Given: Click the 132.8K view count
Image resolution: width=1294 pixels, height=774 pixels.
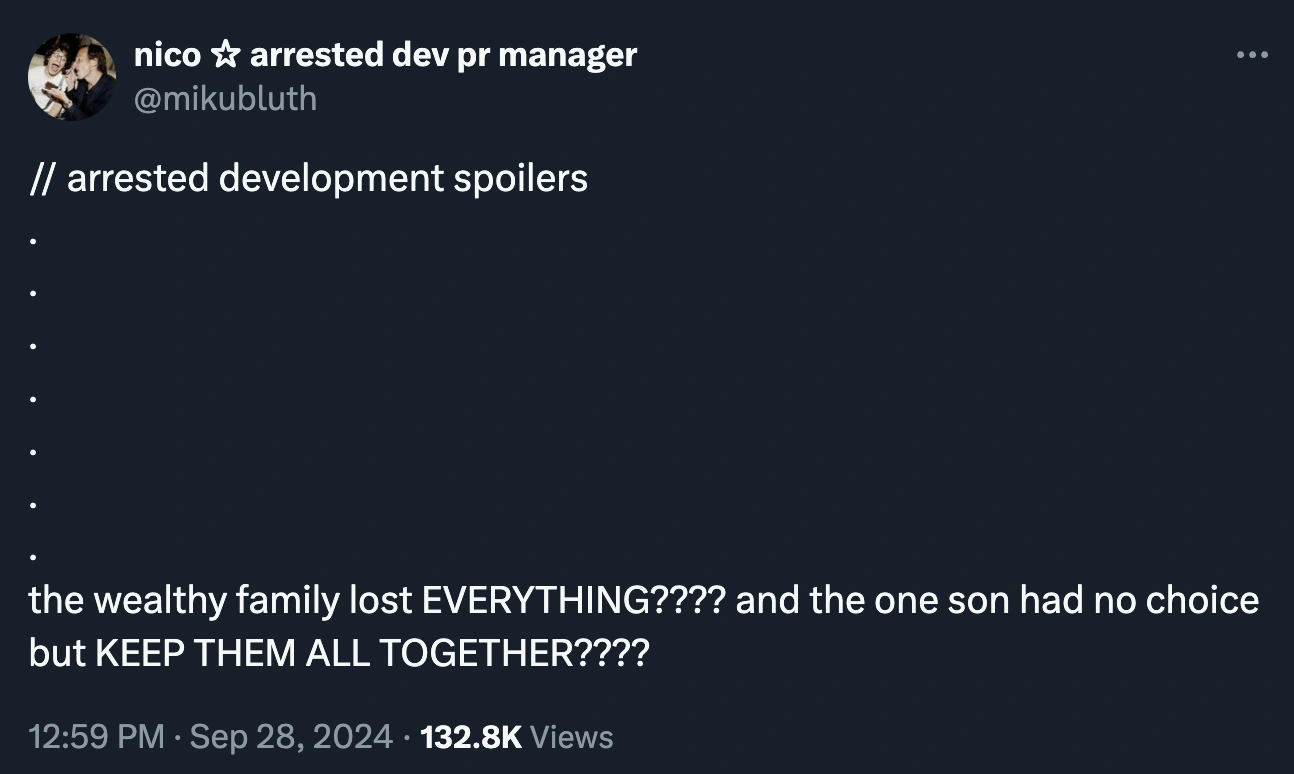Looking at the screenshot, I should click(471, 737).
